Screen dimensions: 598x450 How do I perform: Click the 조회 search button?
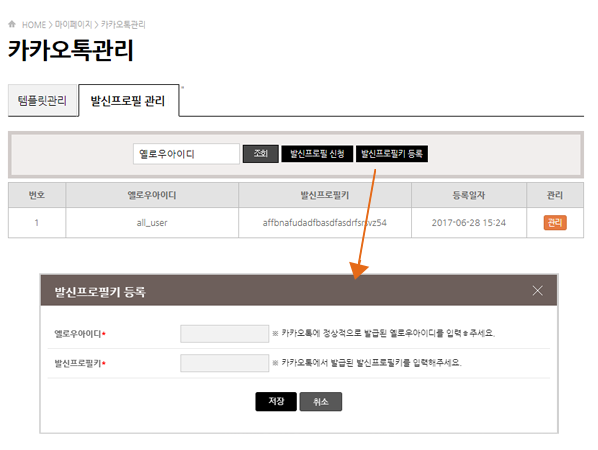[260, 154]
